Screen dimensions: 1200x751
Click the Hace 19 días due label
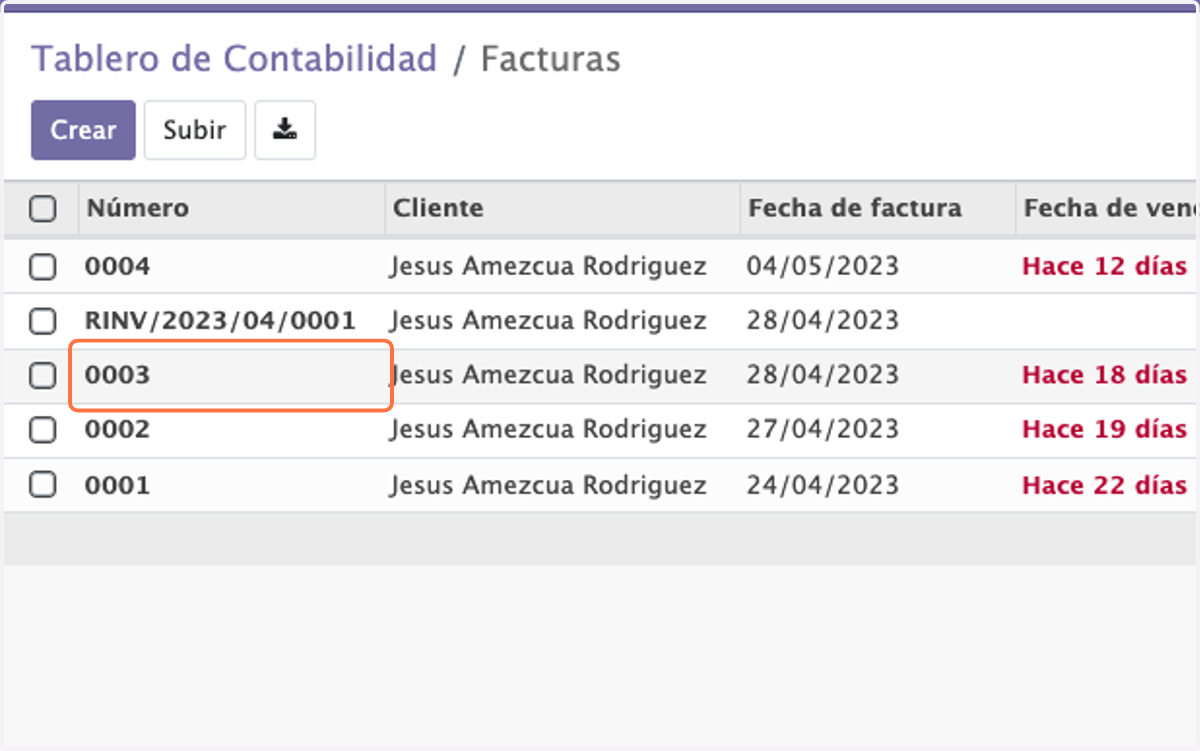1104,430
